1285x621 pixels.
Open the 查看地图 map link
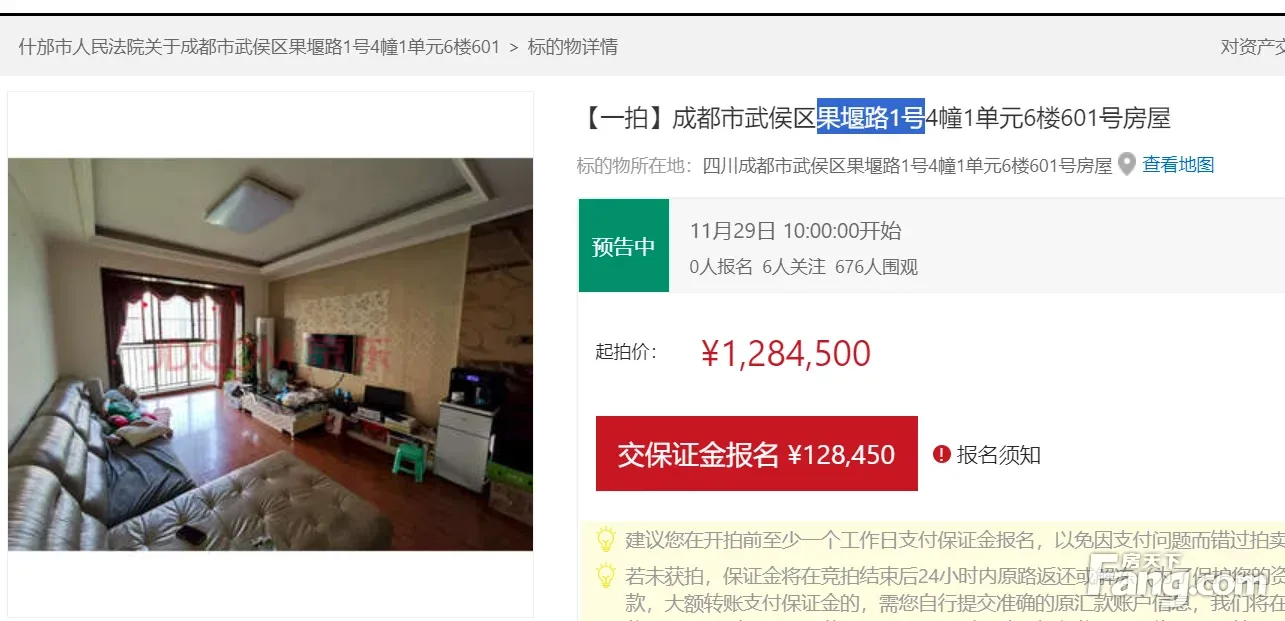(1178, 165)
